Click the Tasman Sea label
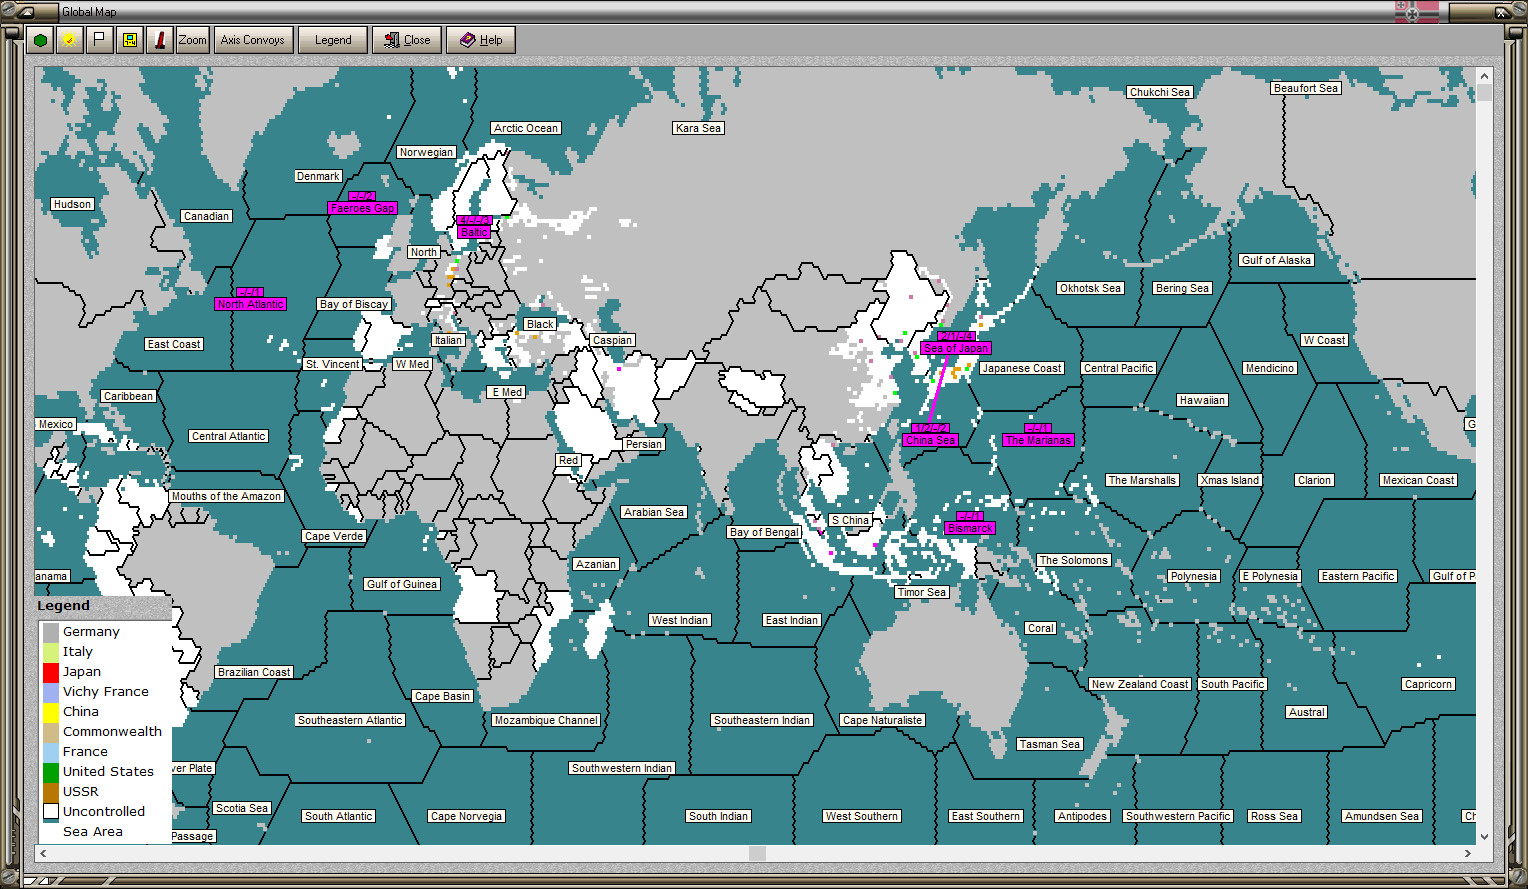Screen dimensions: 1528x889 (x=1050, y=744)
